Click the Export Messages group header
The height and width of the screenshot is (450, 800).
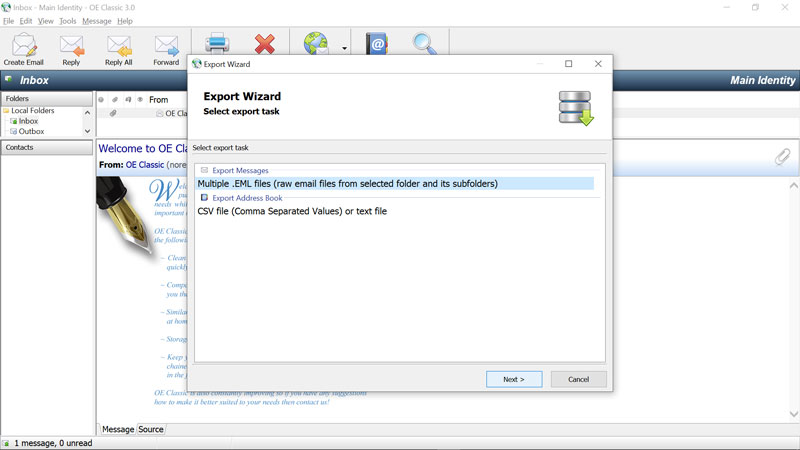click(240, 170)
